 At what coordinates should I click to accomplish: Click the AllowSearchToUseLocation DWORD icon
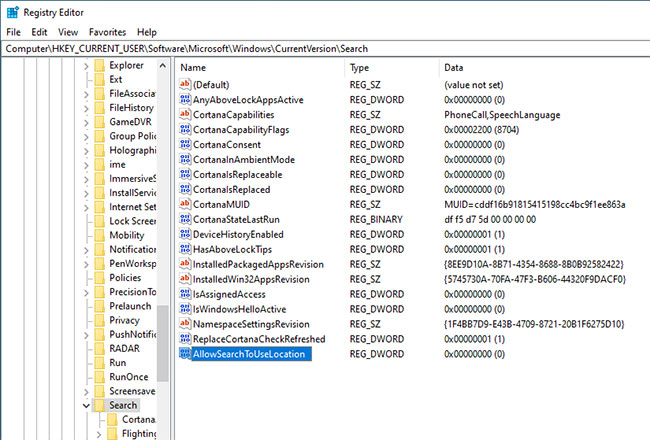click(185, 353)
